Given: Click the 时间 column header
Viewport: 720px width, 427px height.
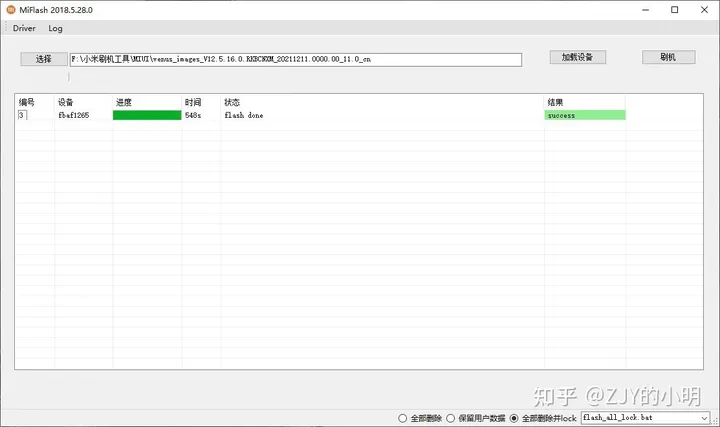Looking at the screenshot, I should click(192, 102).
